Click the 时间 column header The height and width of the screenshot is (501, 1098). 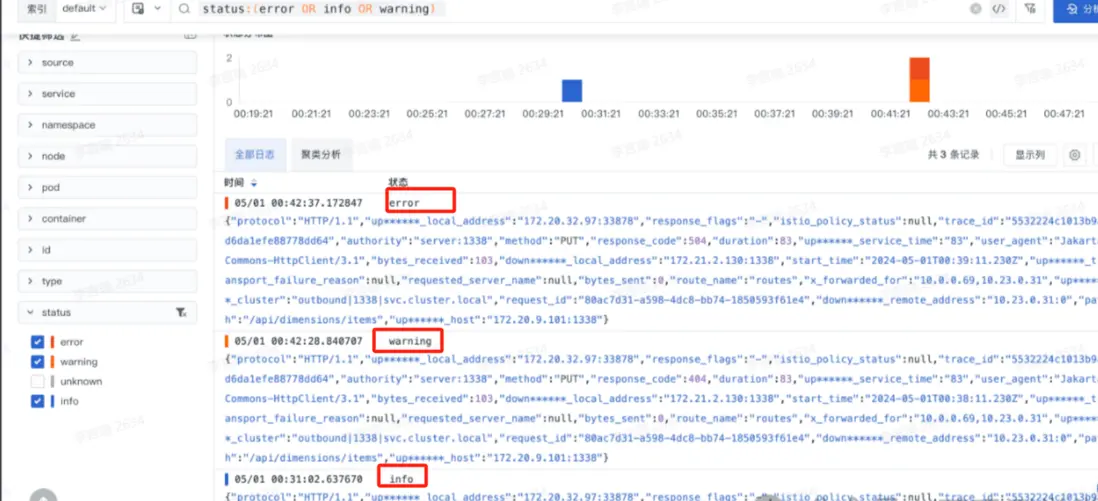(x=235, y=182)
